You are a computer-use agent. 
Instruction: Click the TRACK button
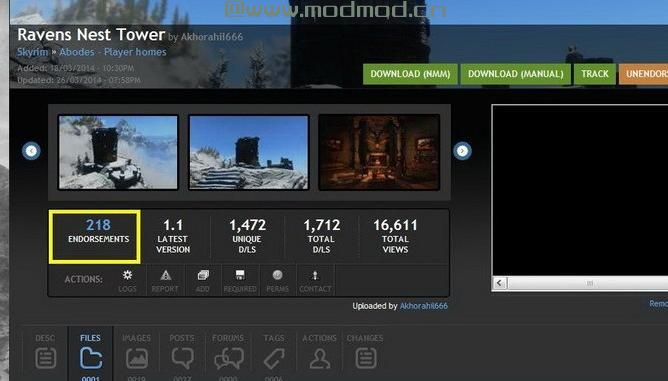(x=595, y=74)
